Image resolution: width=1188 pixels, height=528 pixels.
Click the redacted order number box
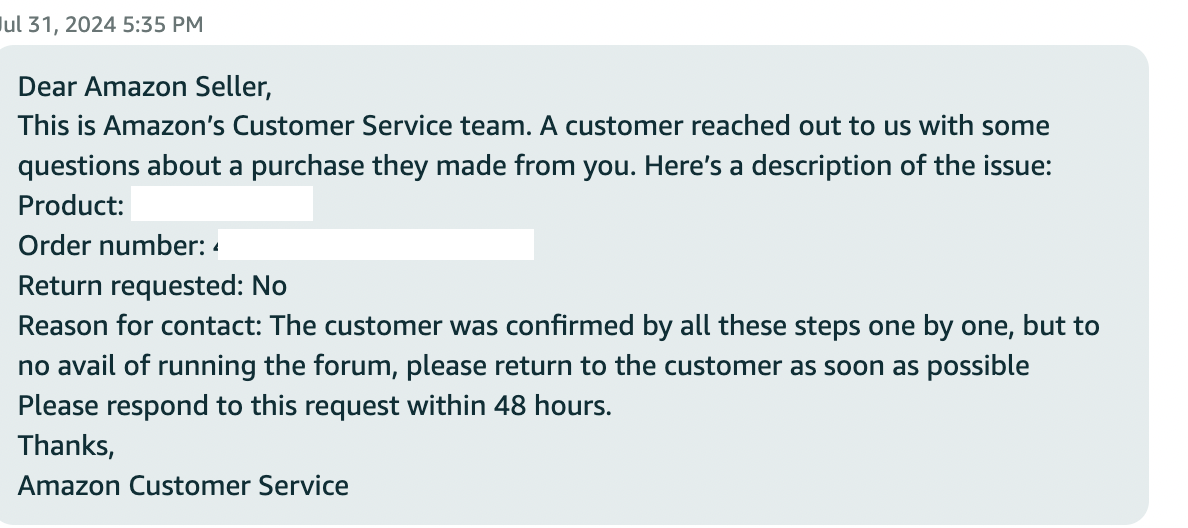click(376, 245)
